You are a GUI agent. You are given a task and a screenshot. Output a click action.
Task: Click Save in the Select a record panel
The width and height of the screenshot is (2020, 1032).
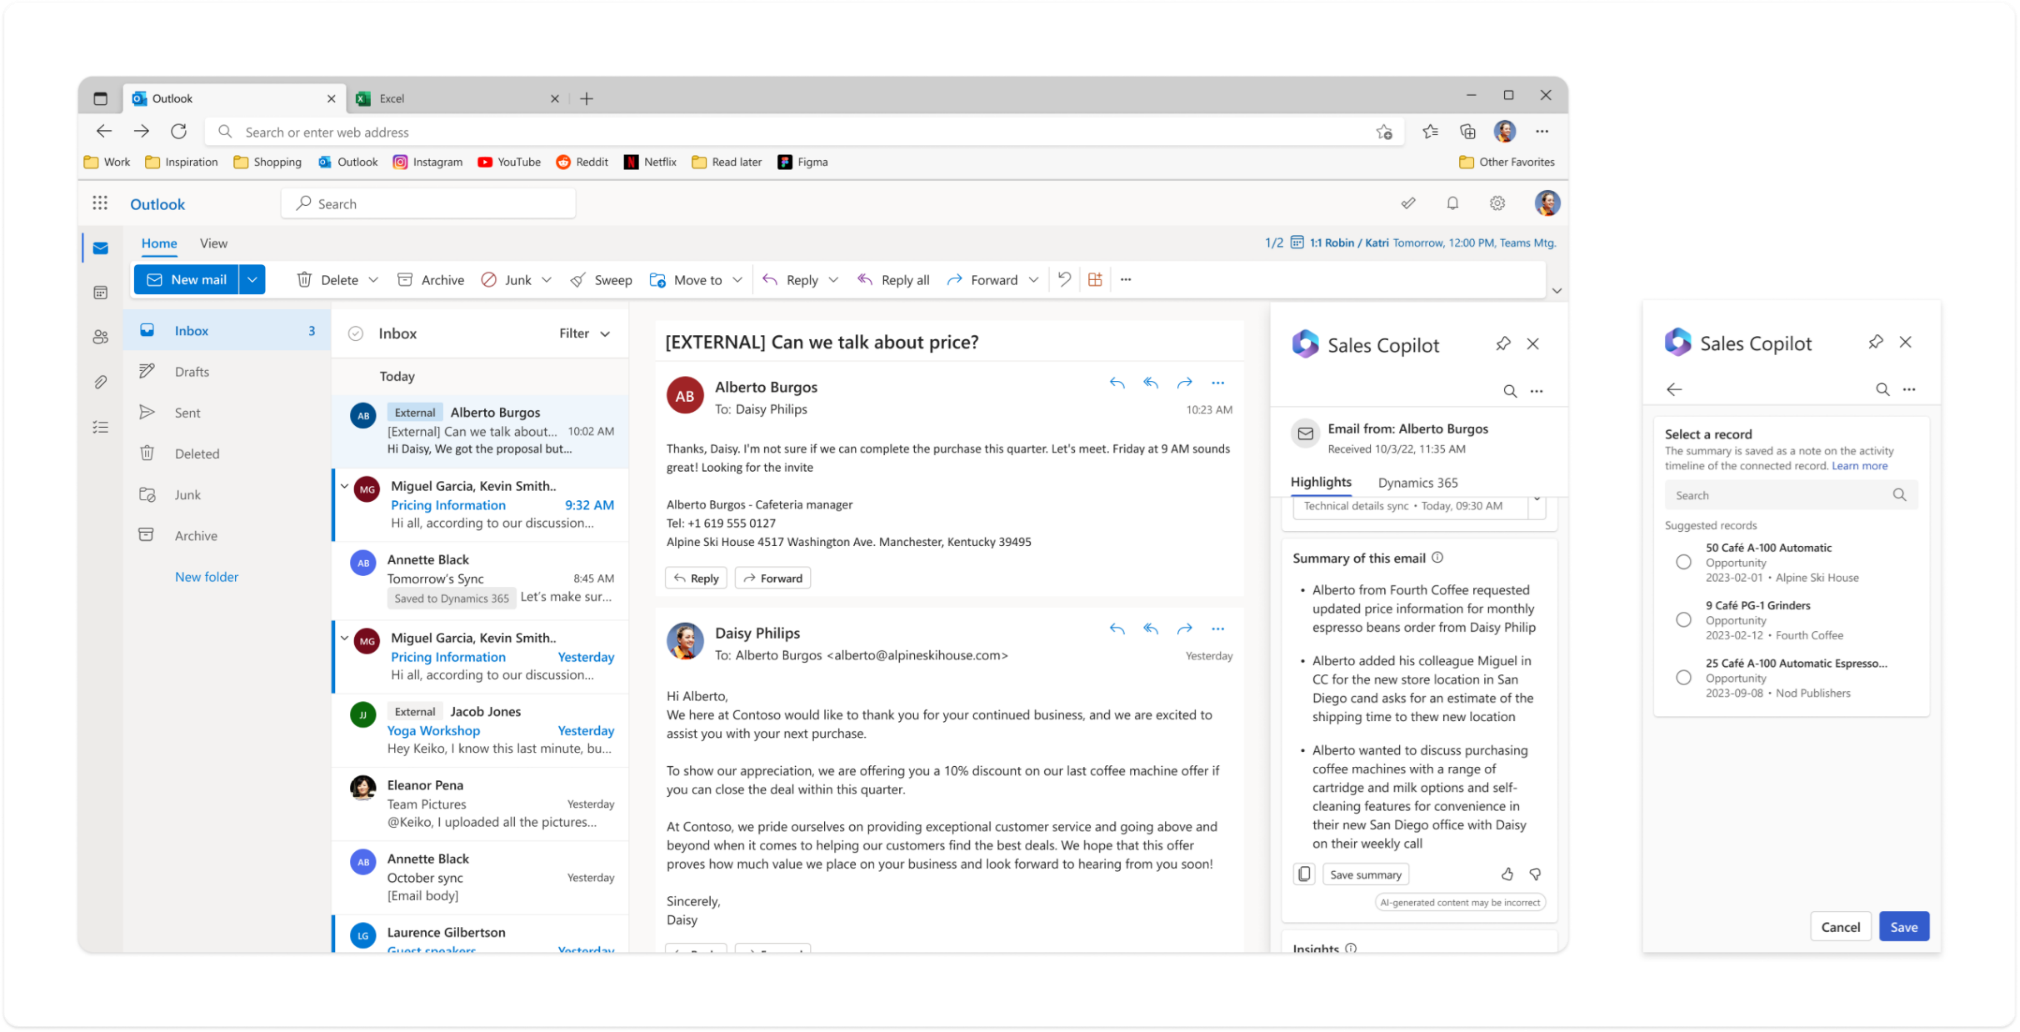coord(1903,927)
